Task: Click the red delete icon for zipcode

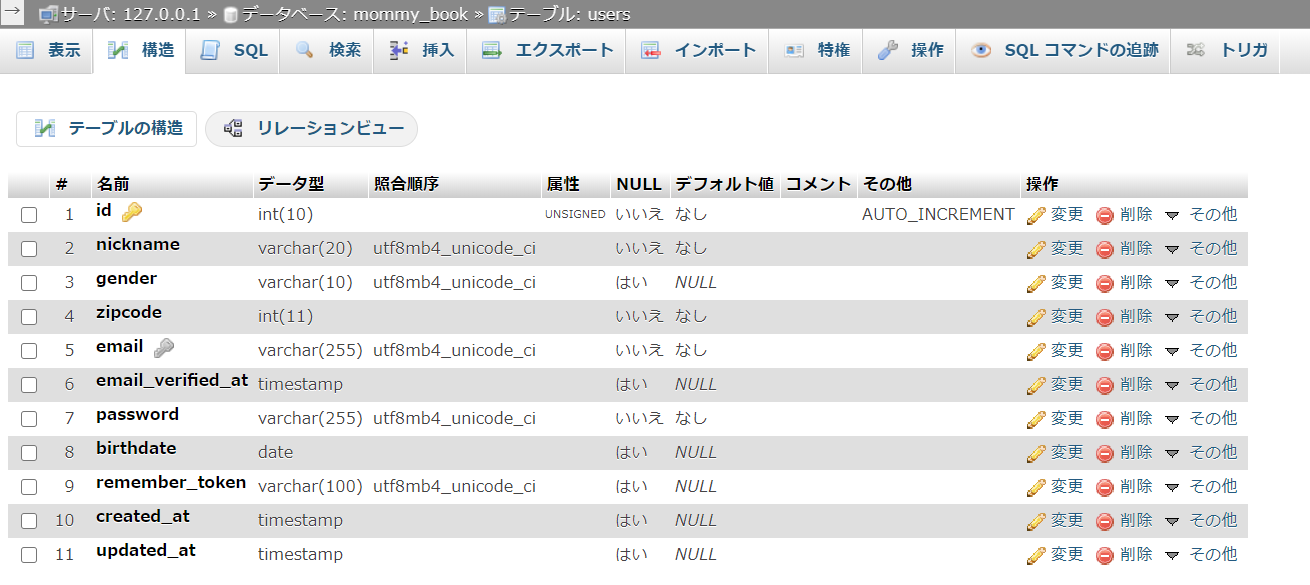Action: (1105, 317)
